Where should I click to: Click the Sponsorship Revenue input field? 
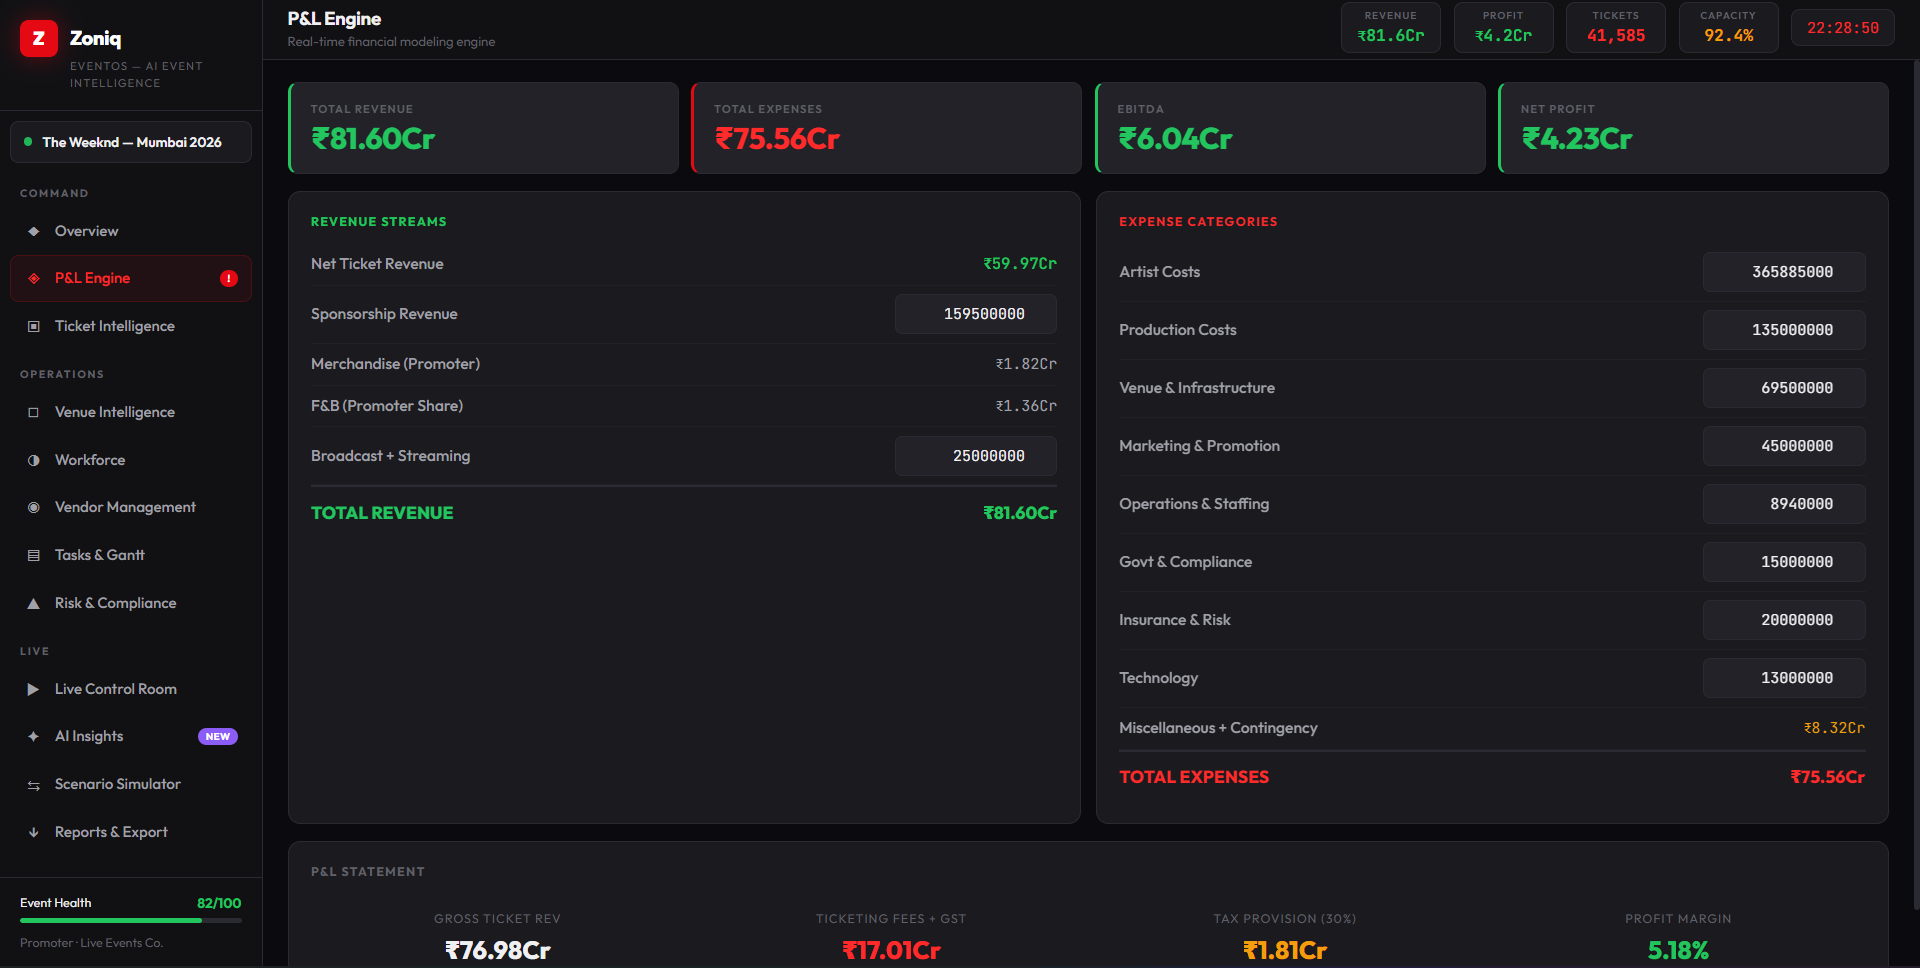(975, 314)
